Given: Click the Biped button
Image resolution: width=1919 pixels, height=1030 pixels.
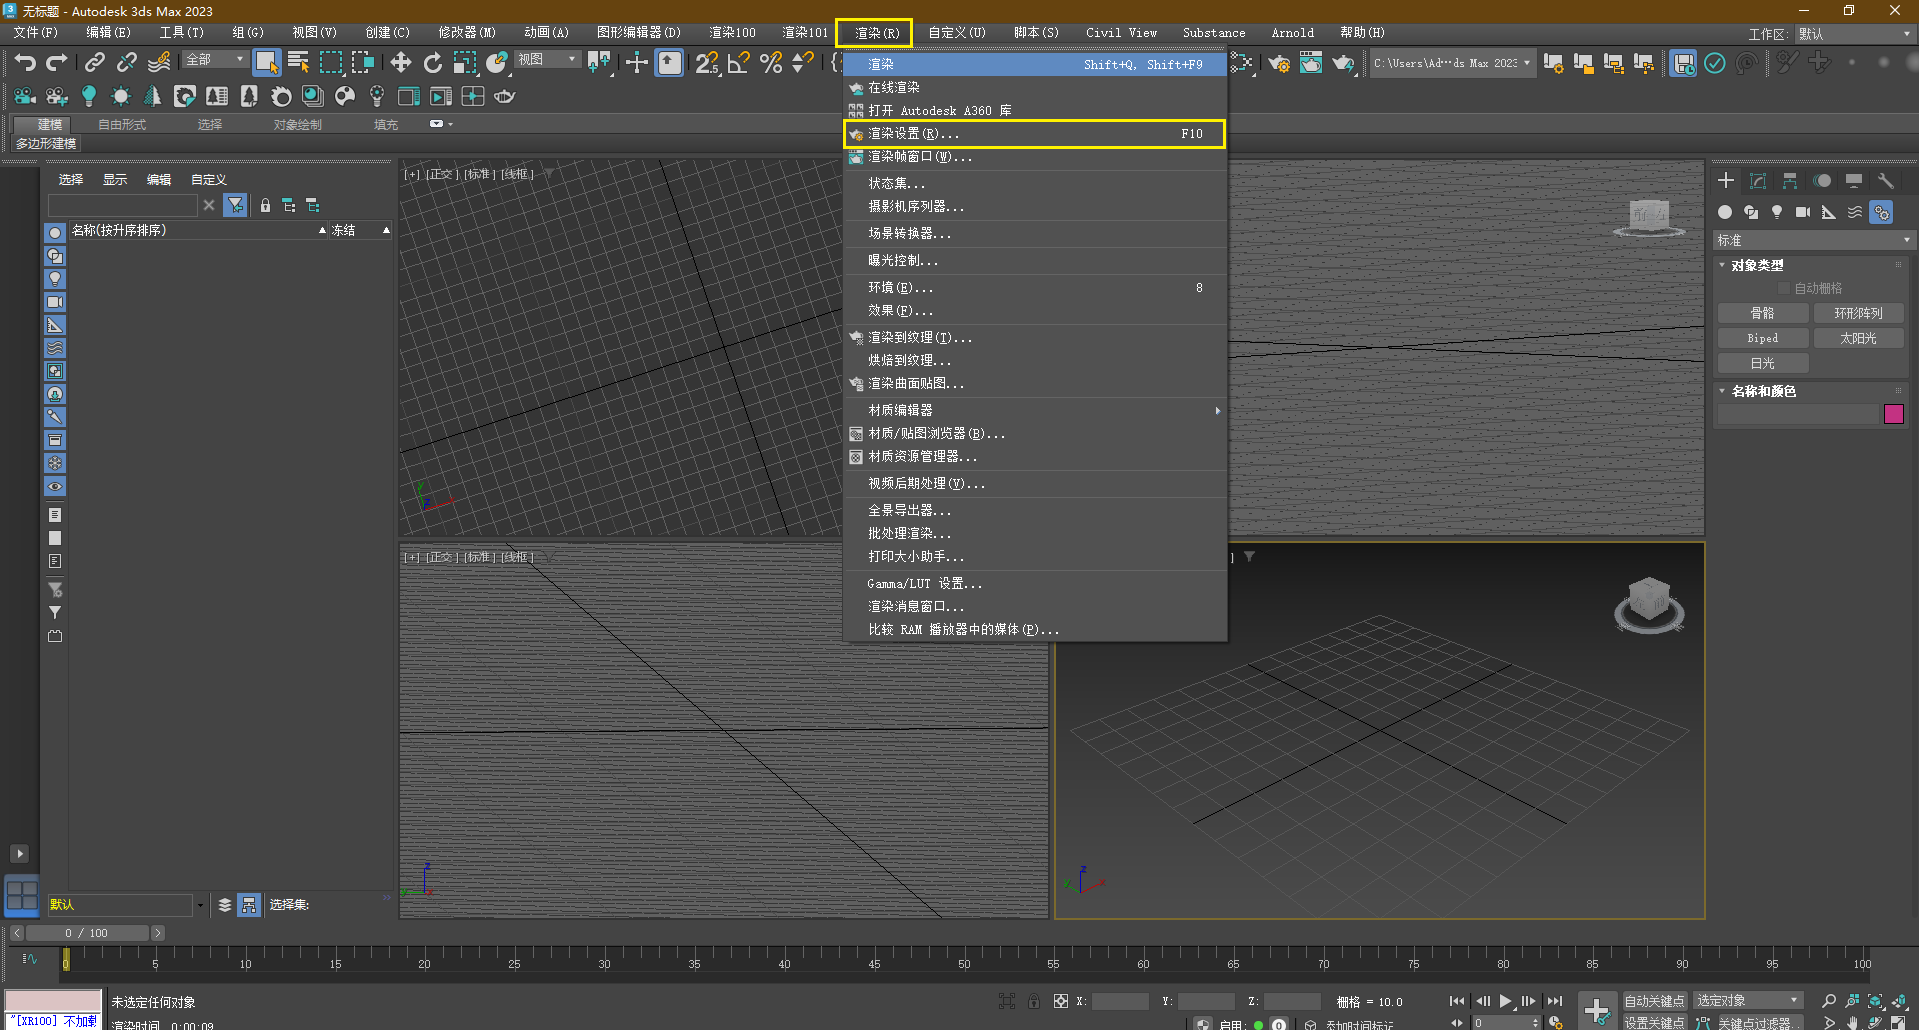Looking at the screenshot, I should (x=1762, y=338).
